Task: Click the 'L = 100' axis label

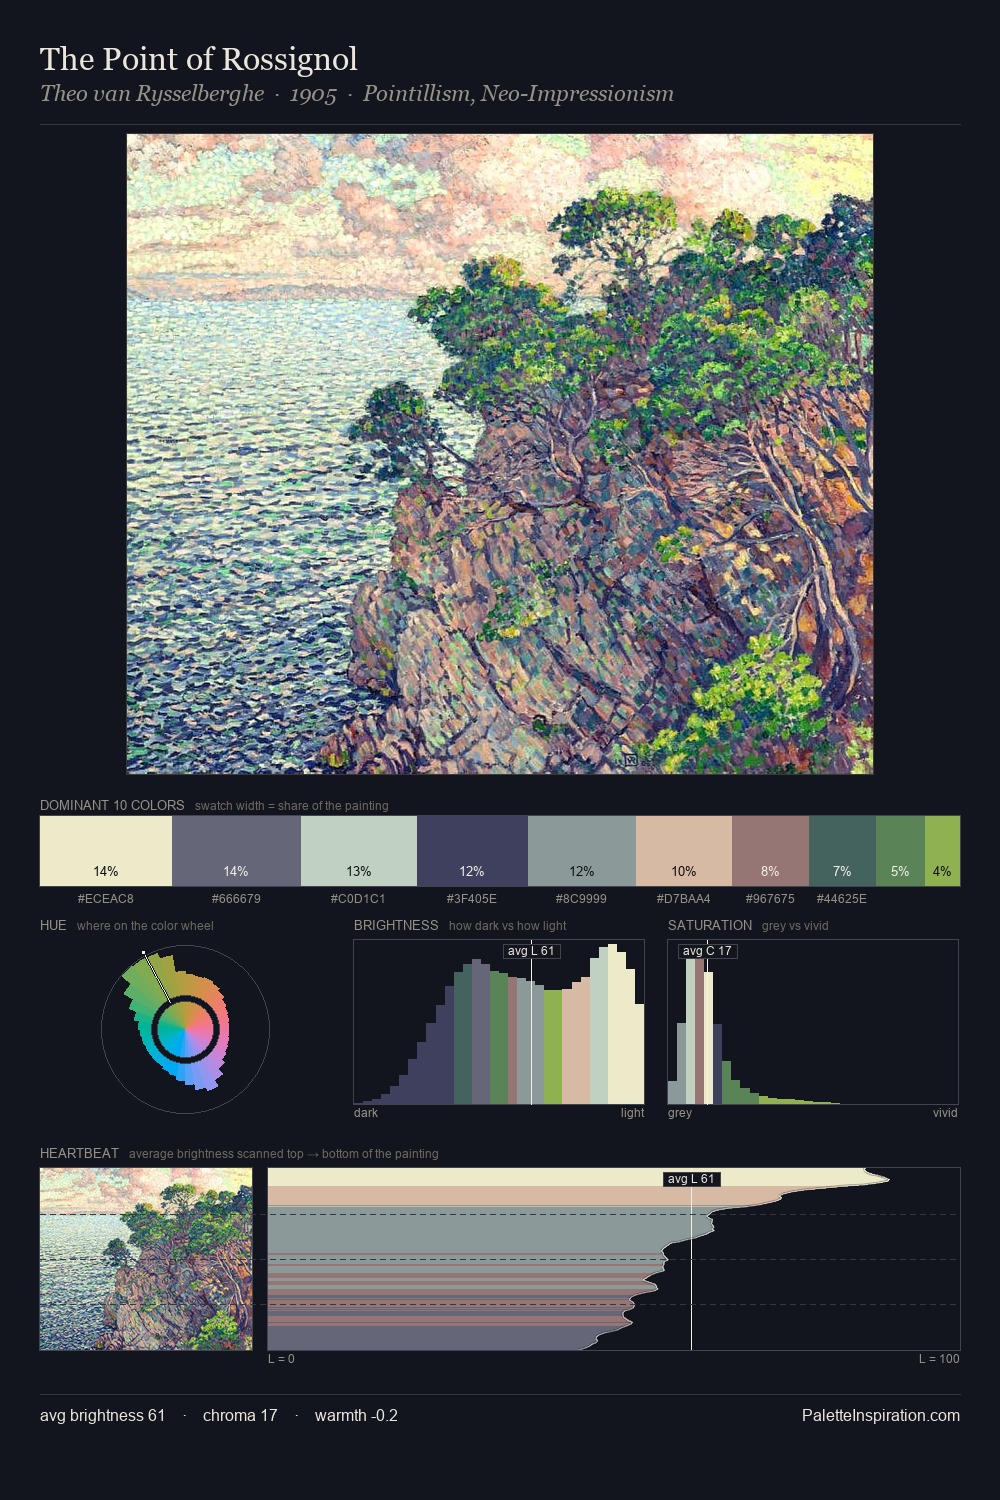Action: click(939, 1359)
